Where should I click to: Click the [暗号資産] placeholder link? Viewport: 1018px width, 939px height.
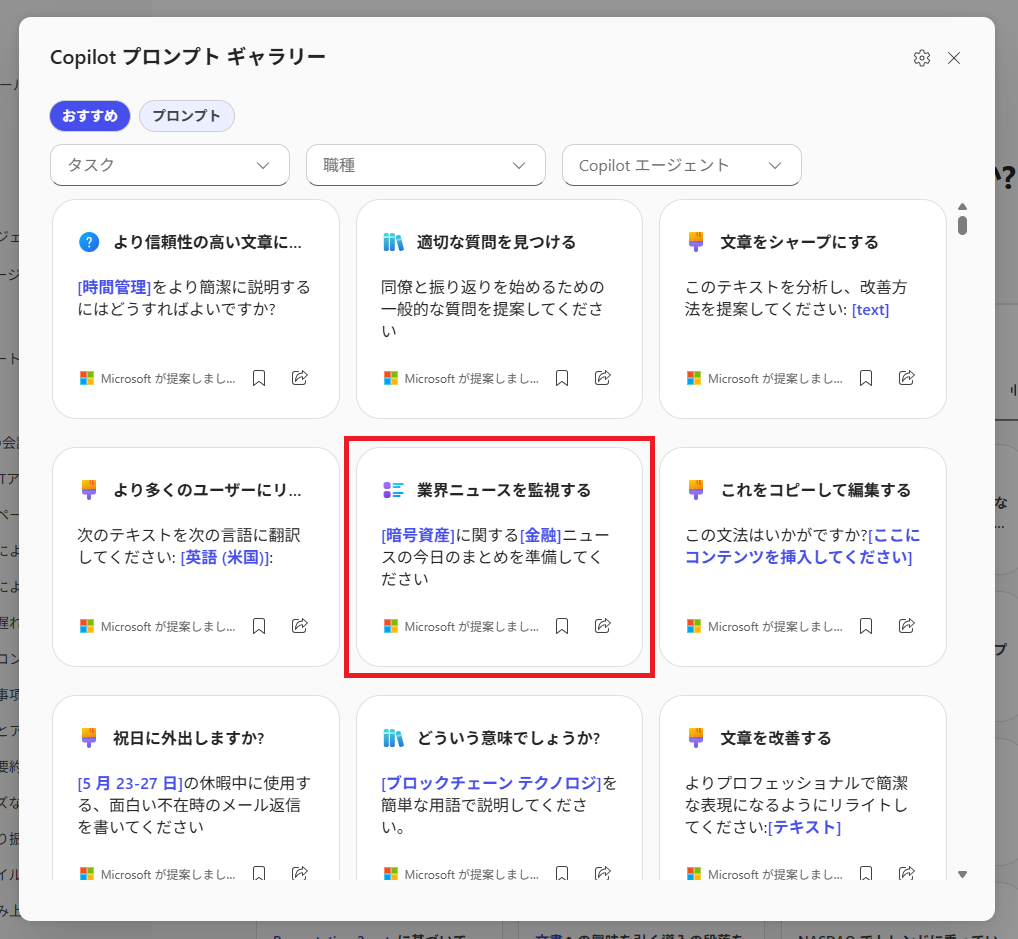pyautogui.click(x=417, y=535)
